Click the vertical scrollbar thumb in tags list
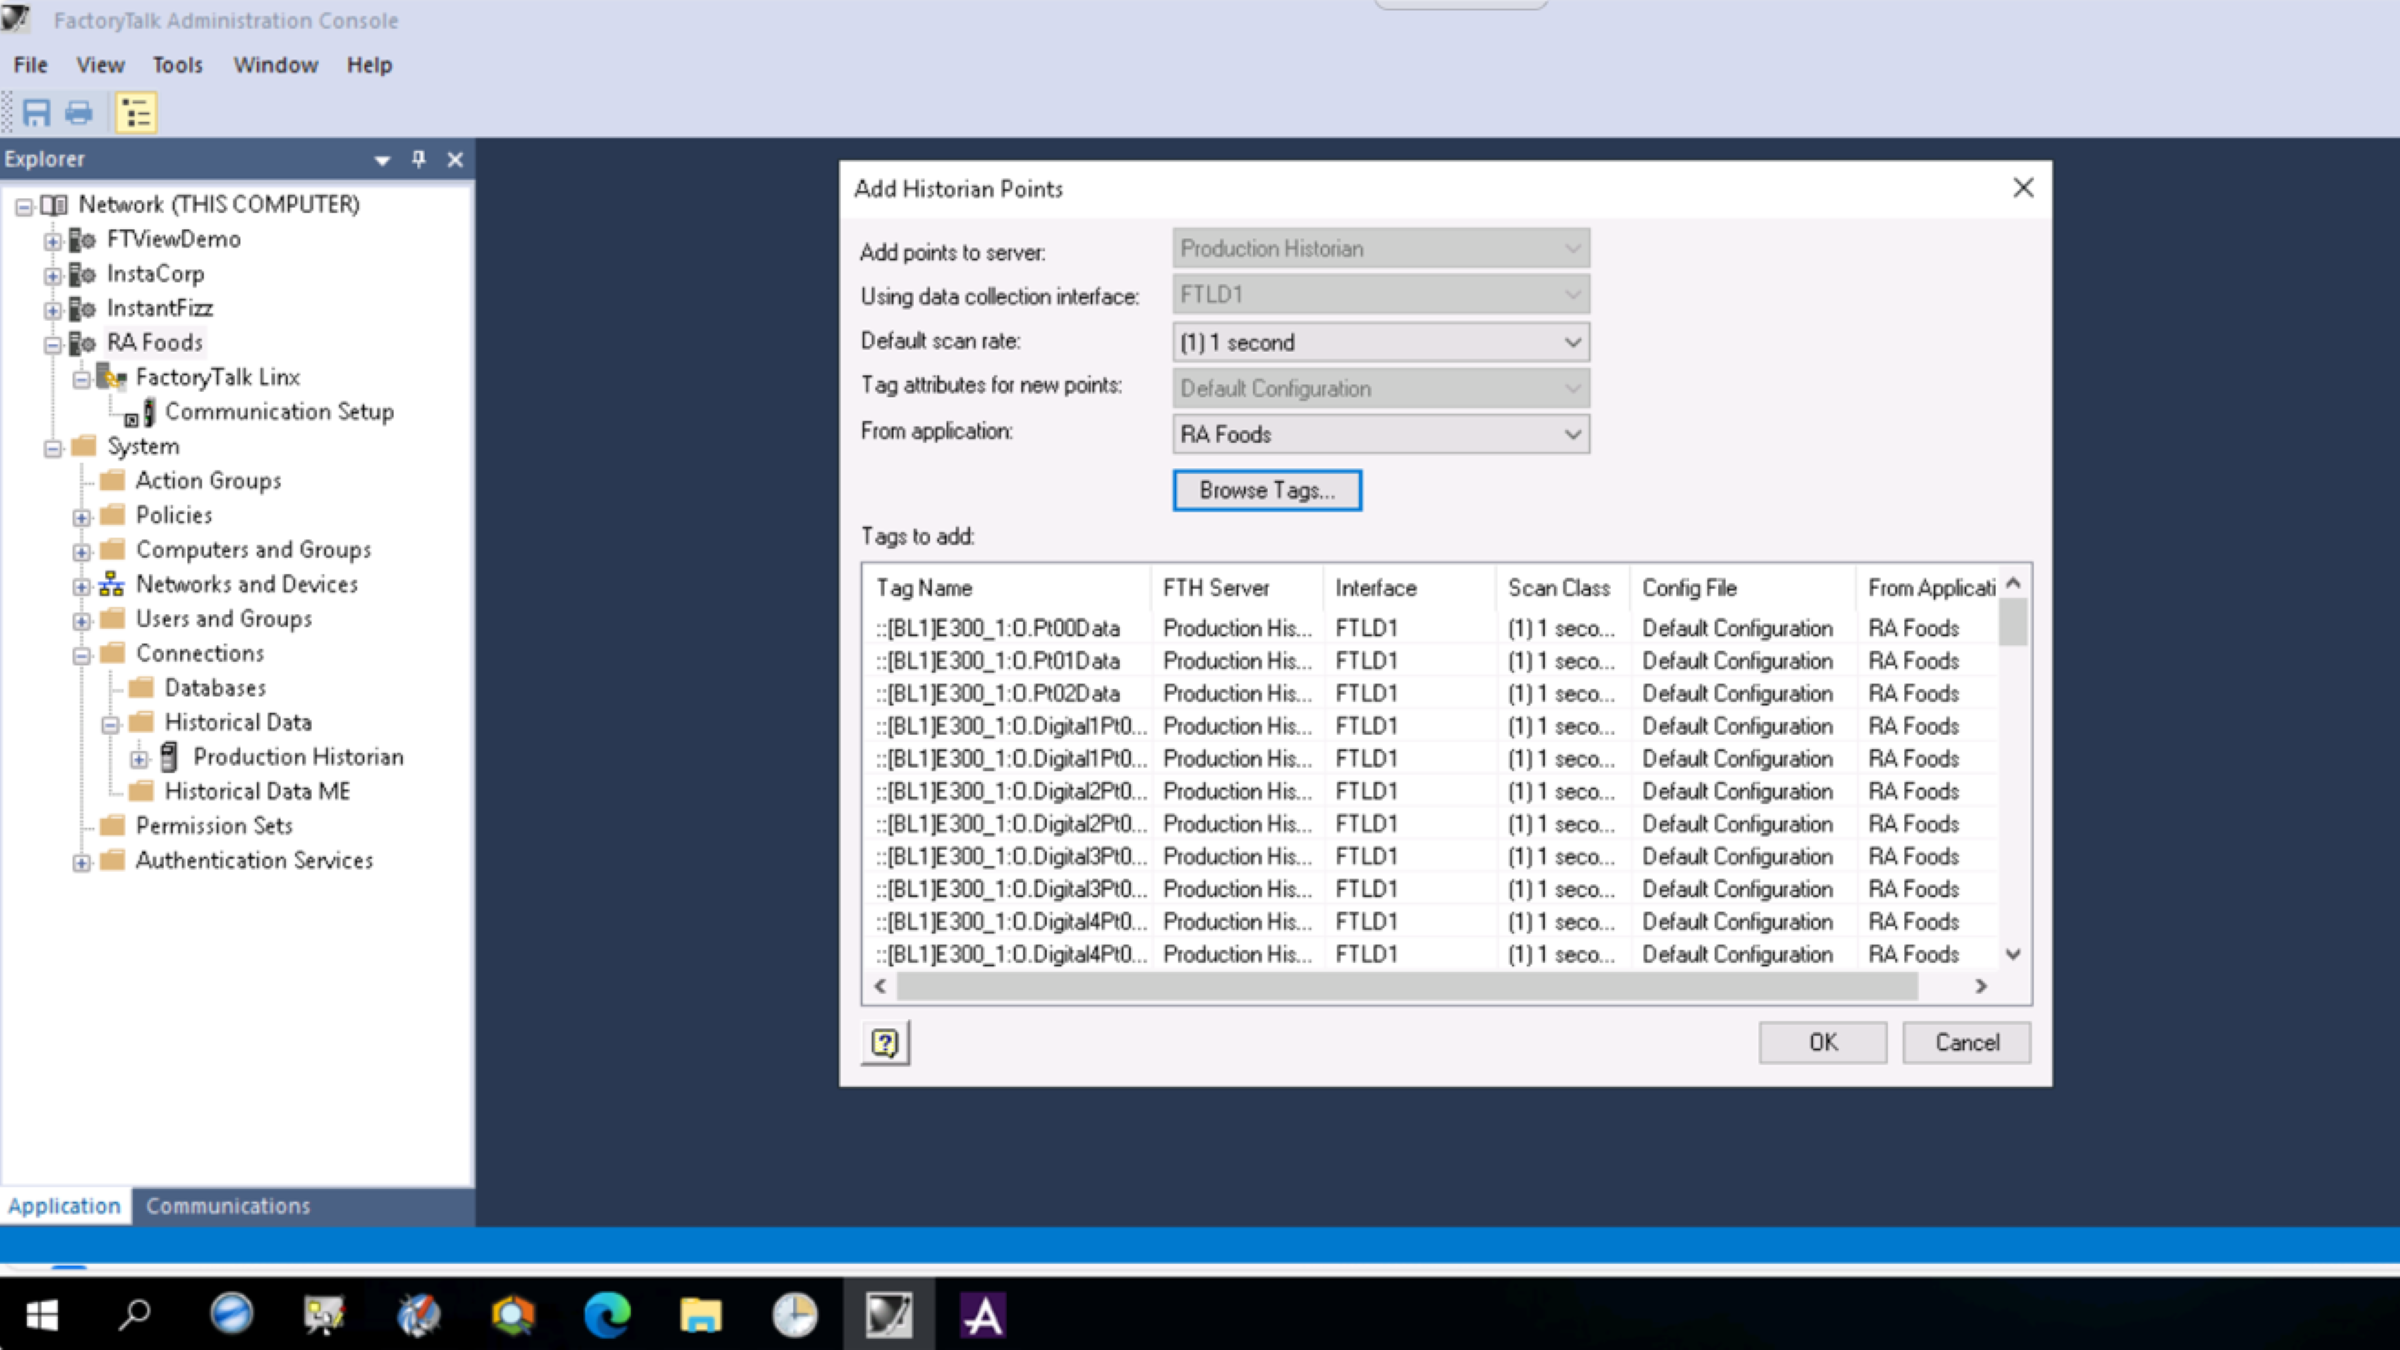Screen dimensions: 2400x1350 point(2013,621)
